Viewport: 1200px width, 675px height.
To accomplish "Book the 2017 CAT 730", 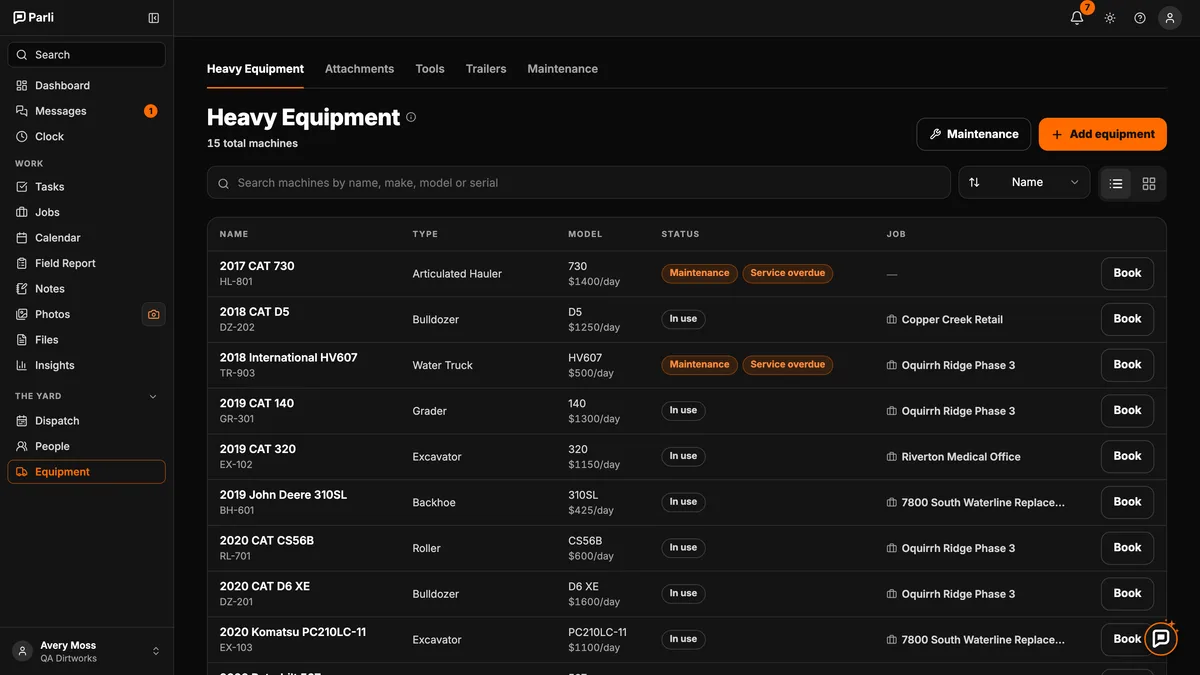I will tap(1127, 273).
